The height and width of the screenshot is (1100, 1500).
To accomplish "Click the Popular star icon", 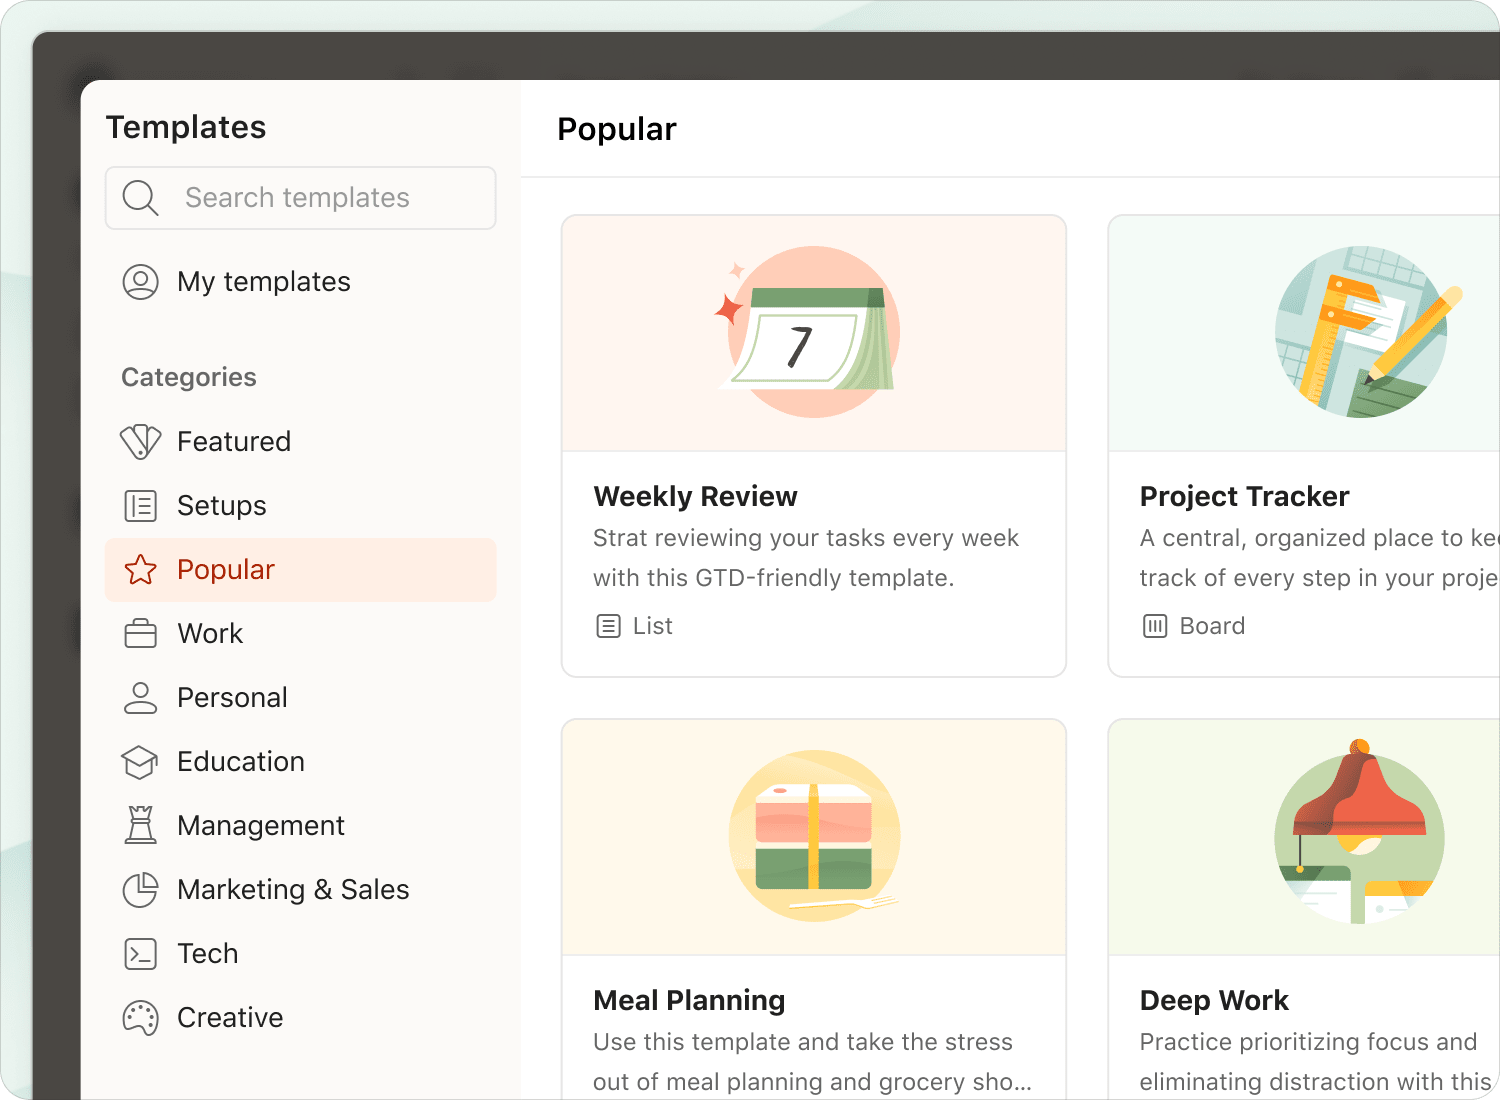I will click(x=140, y=570).
